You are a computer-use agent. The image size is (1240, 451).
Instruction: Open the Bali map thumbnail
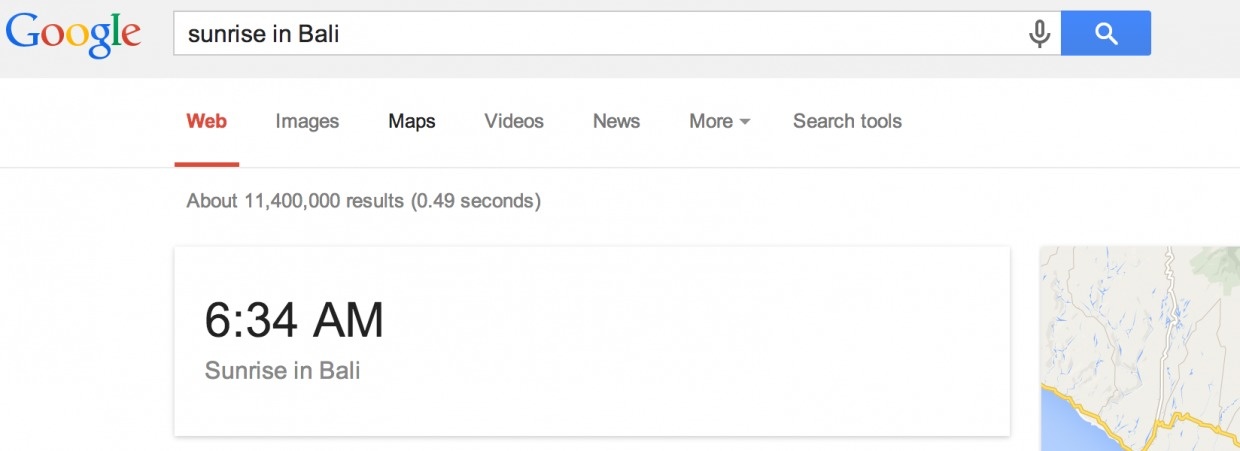click(1140, 348)
